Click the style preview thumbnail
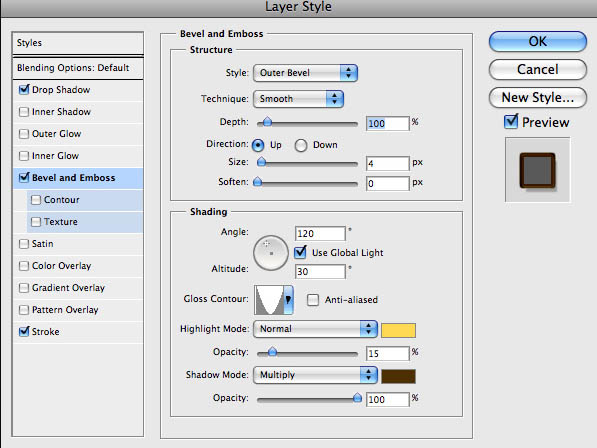Viewport: 597px width, 448px height. (x=537, y=170)
